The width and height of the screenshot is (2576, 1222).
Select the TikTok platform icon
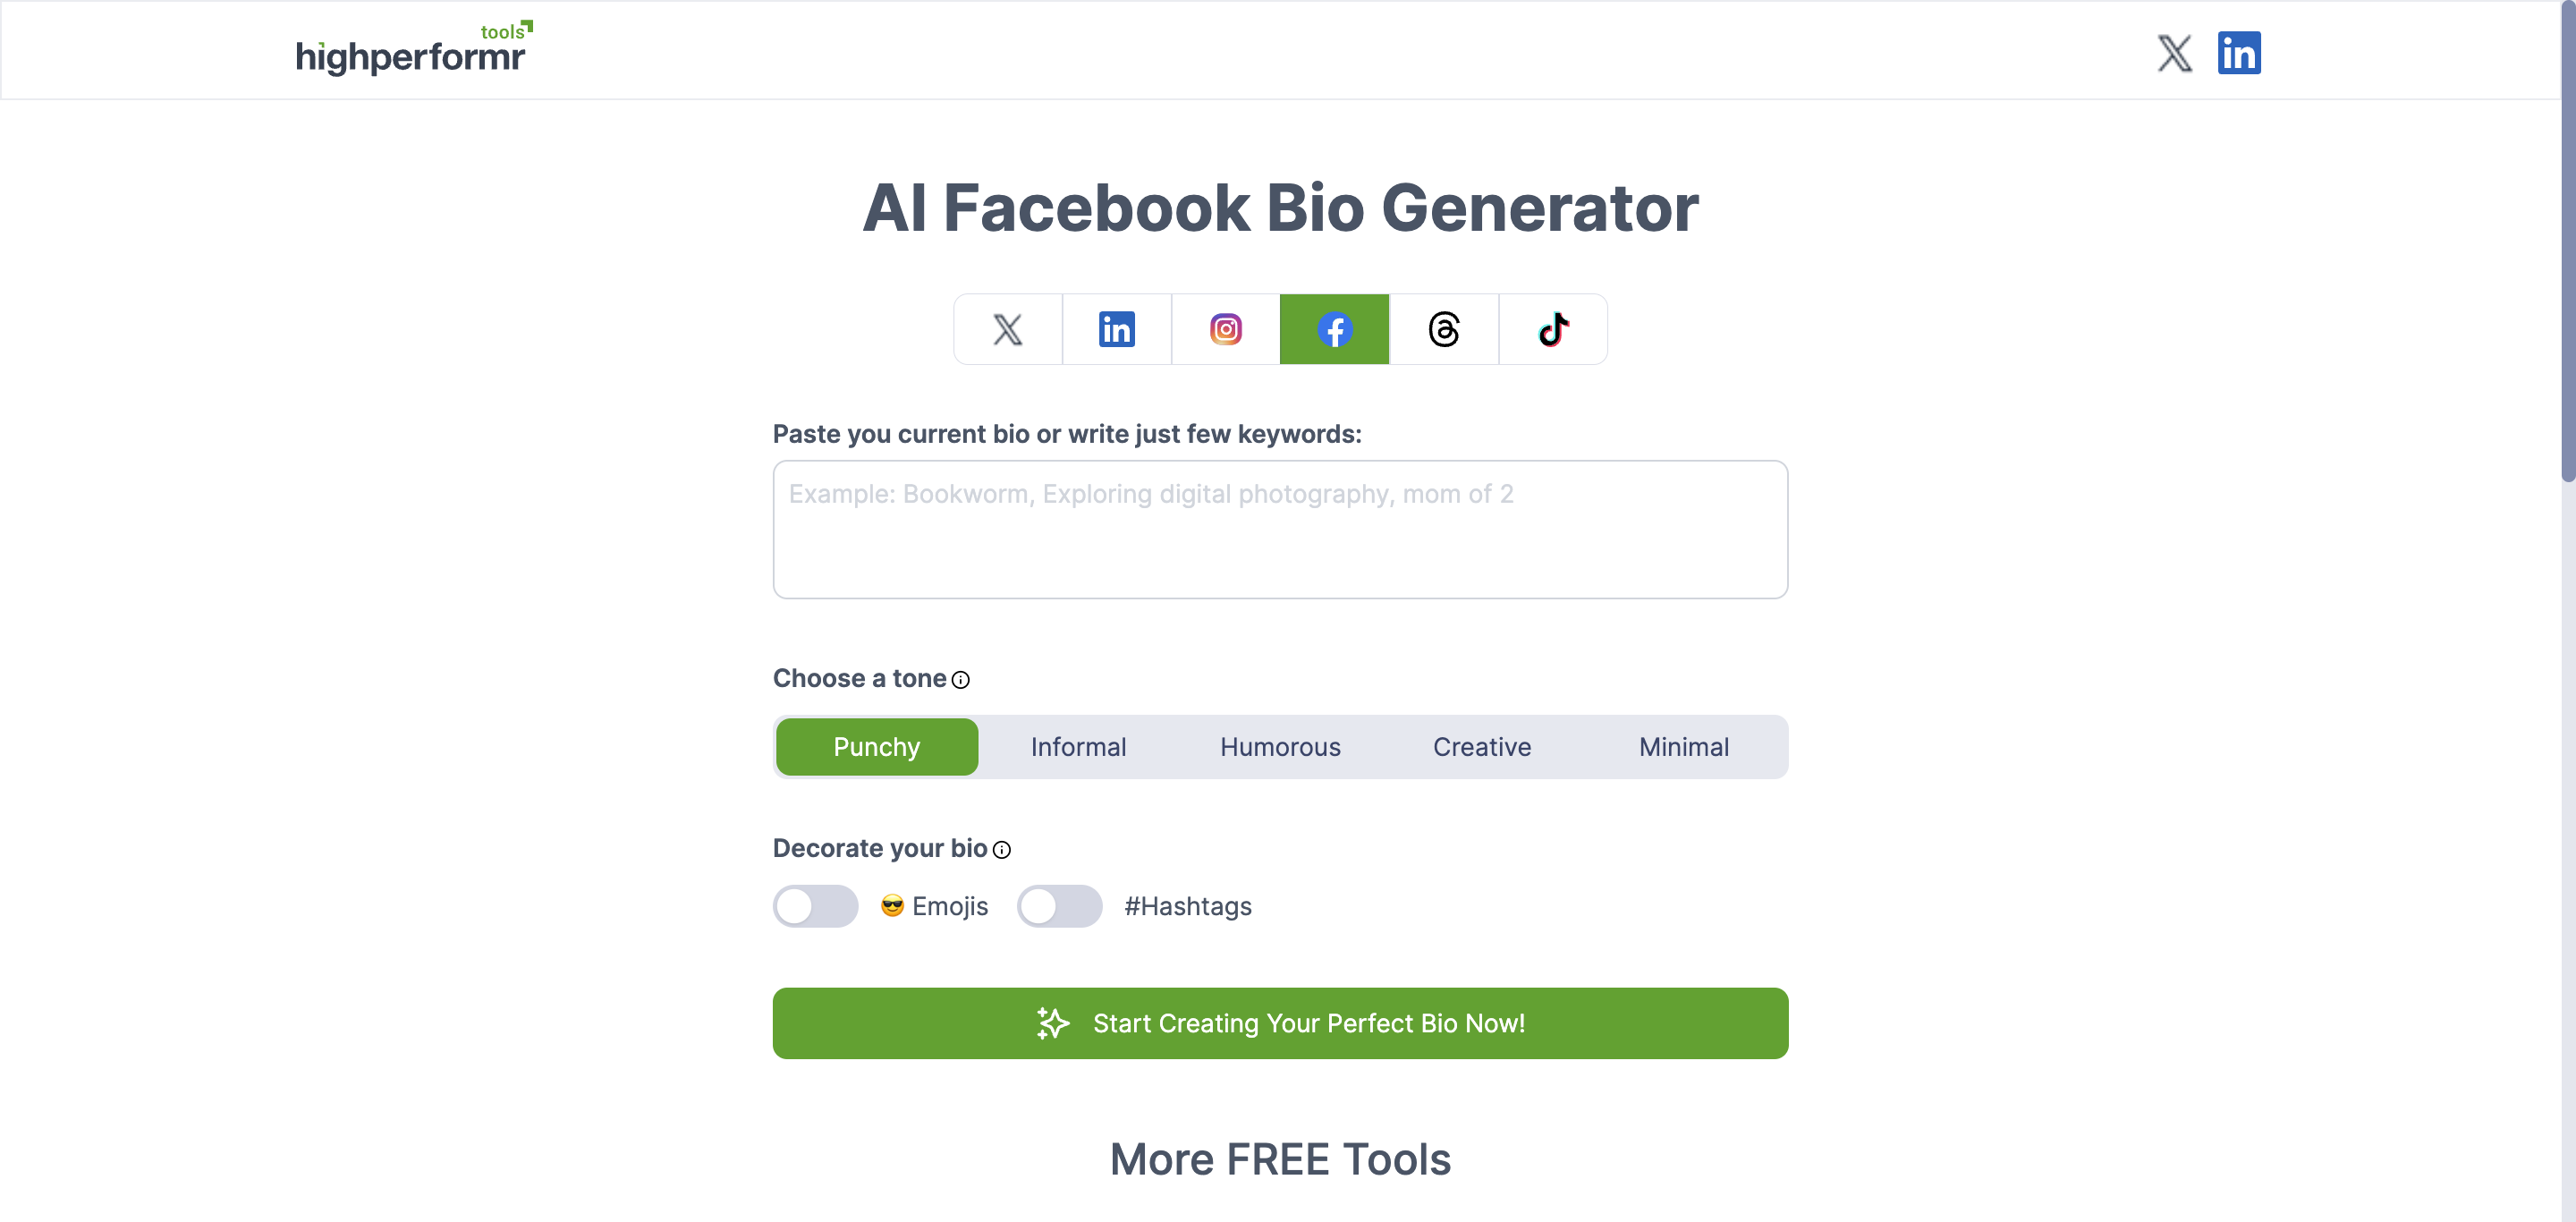coord(1552,329)
